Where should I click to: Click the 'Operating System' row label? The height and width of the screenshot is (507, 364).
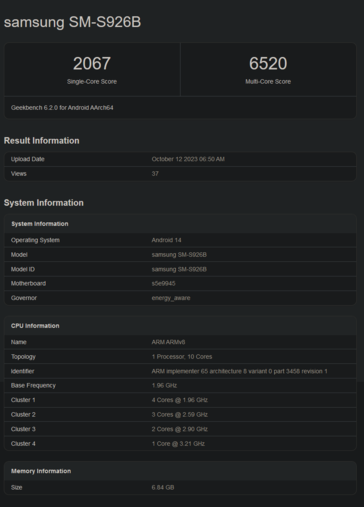coord(35,240)
